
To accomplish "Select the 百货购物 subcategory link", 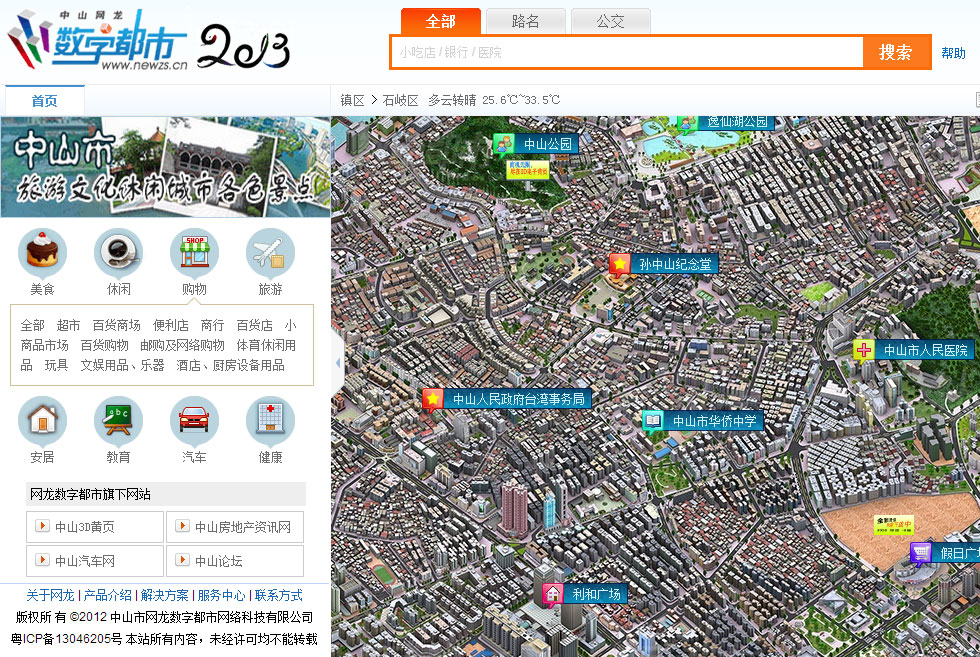I will coord(104,345).
